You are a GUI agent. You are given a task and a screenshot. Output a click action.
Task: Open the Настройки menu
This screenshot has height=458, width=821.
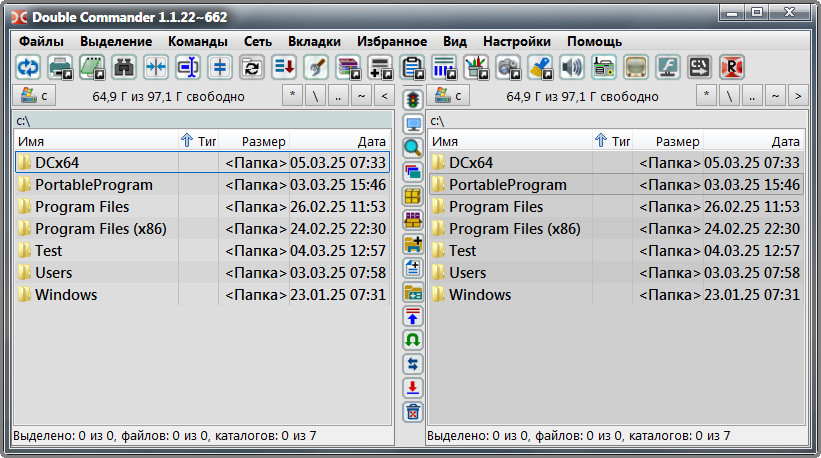pyautogui.click(x=517, y=41)
